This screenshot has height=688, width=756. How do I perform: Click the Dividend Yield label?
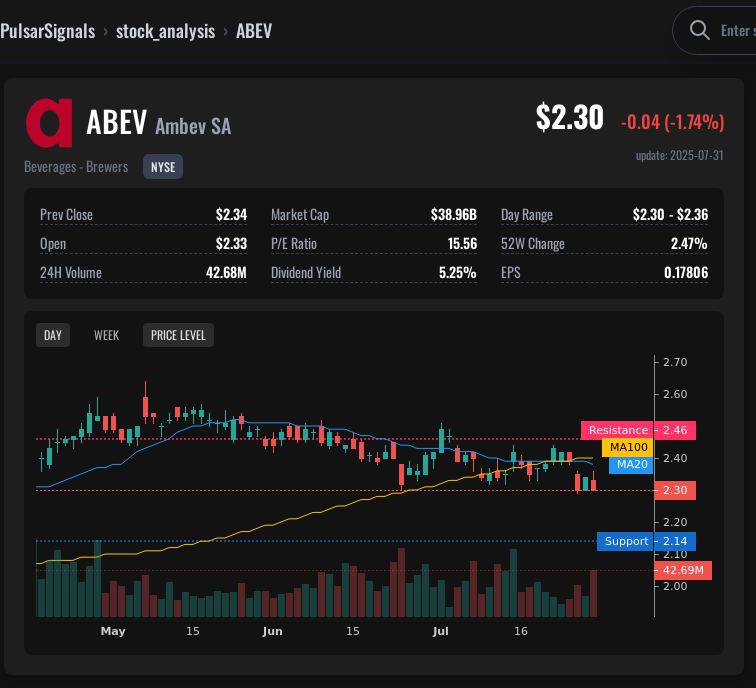click(x=306, y=273)
